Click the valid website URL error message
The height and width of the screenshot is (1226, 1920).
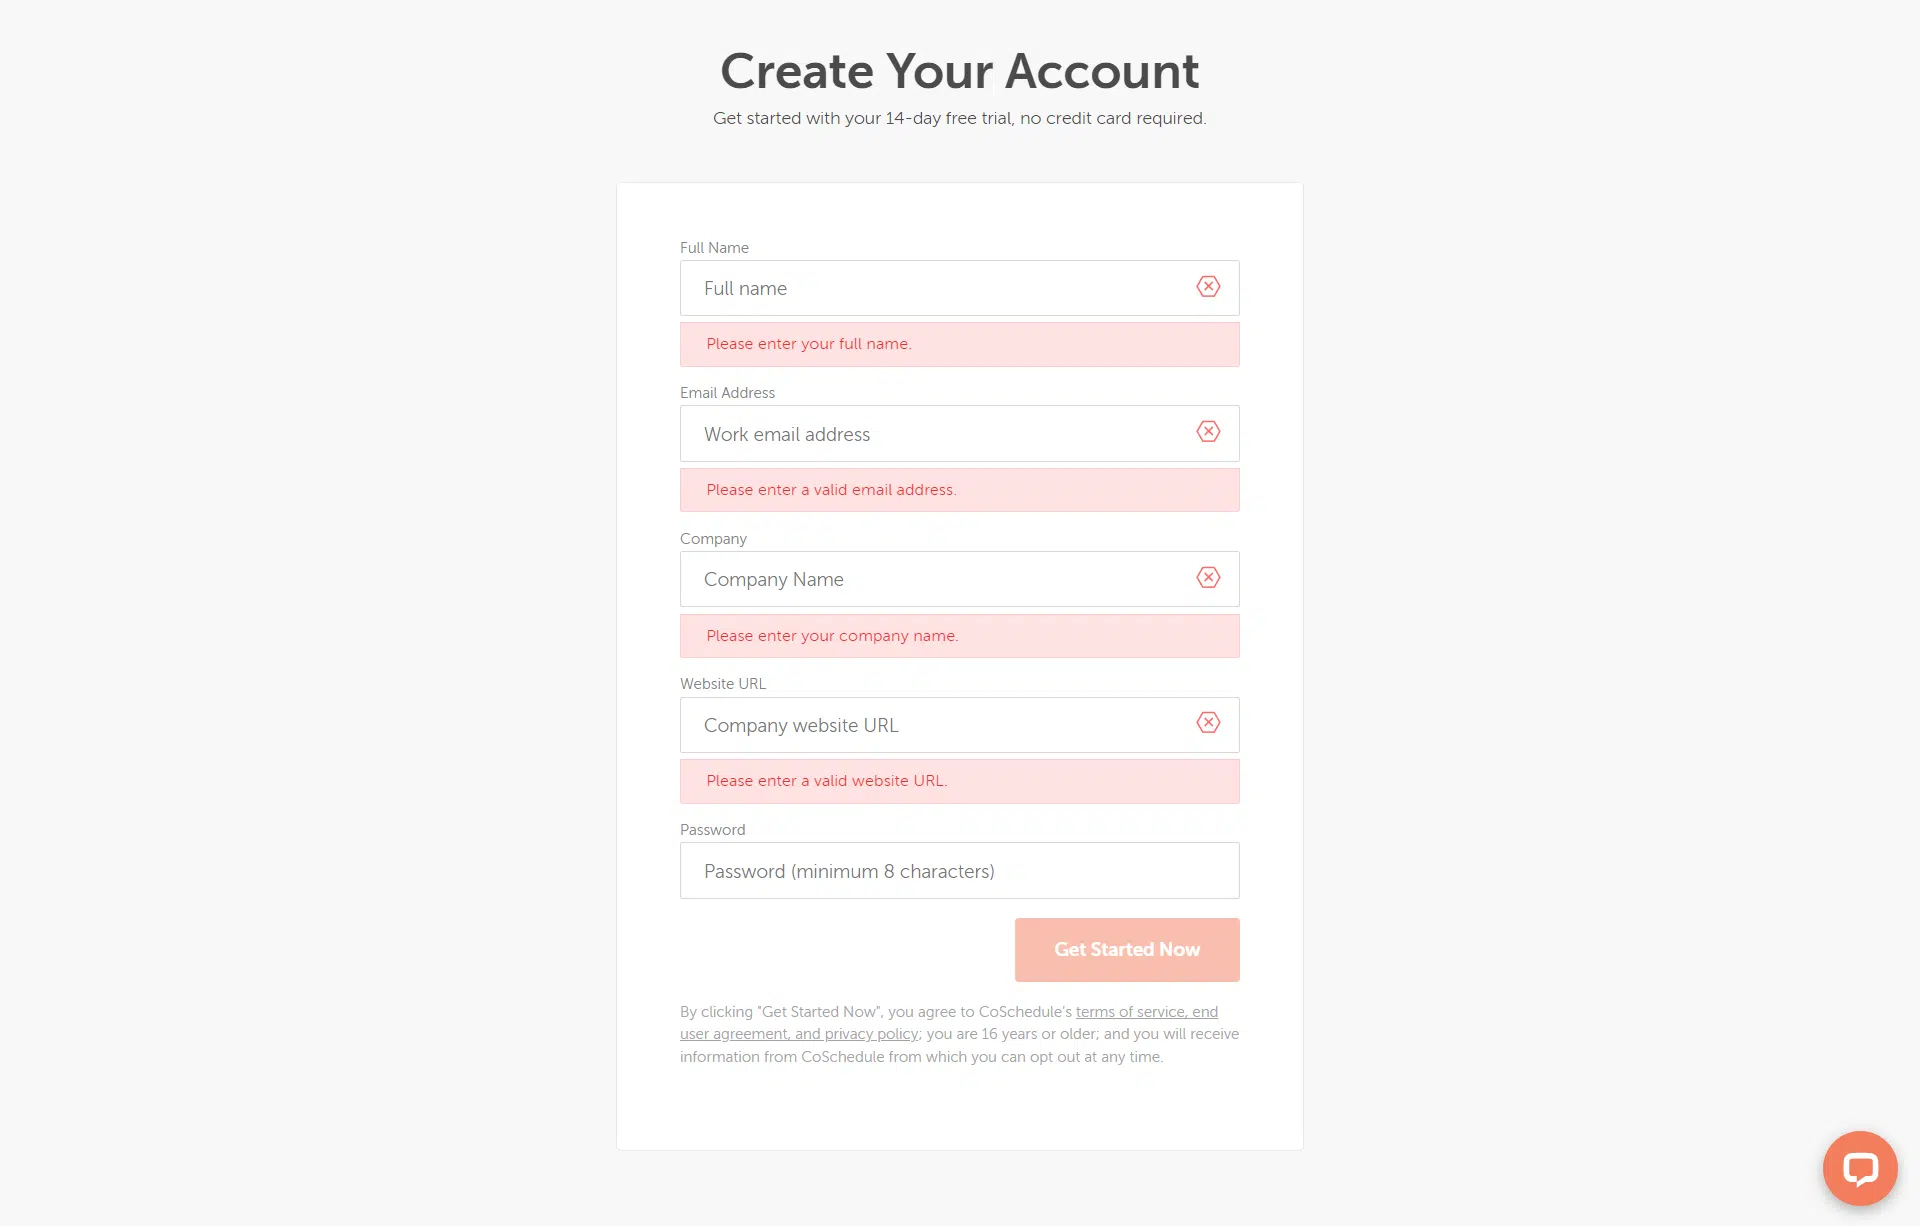[x=826, y=781]
